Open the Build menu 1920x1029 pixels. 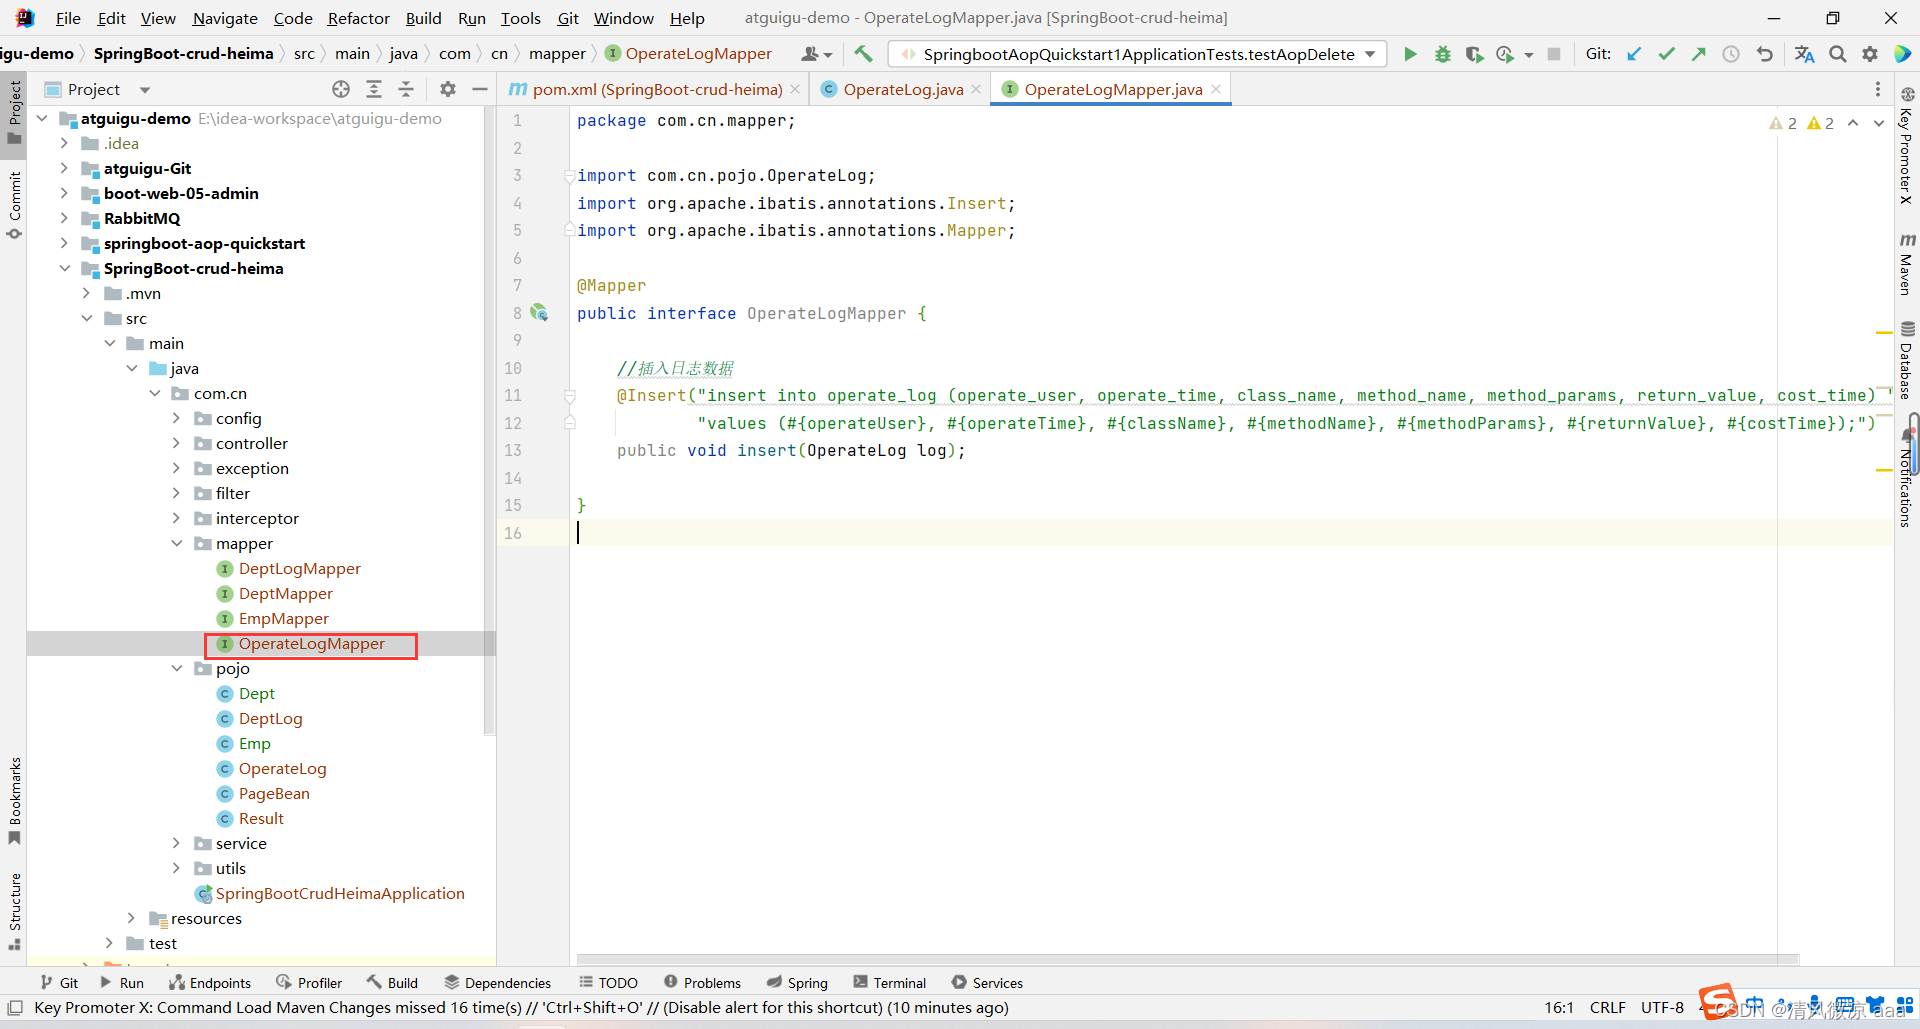tap(423, 18)
